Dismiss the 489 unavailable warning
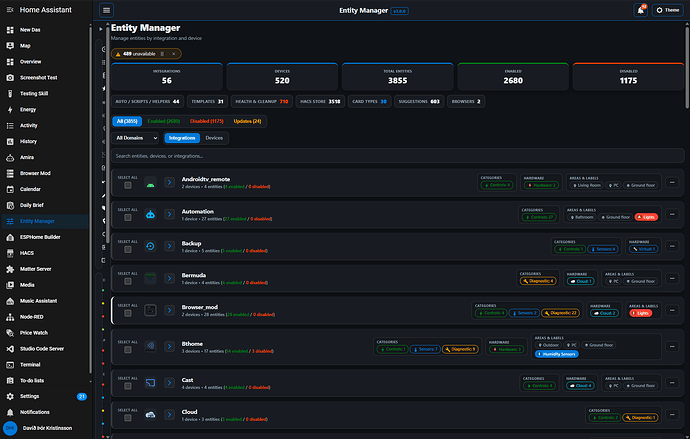This screenshot has width=690, height=439. pos(174,54)
